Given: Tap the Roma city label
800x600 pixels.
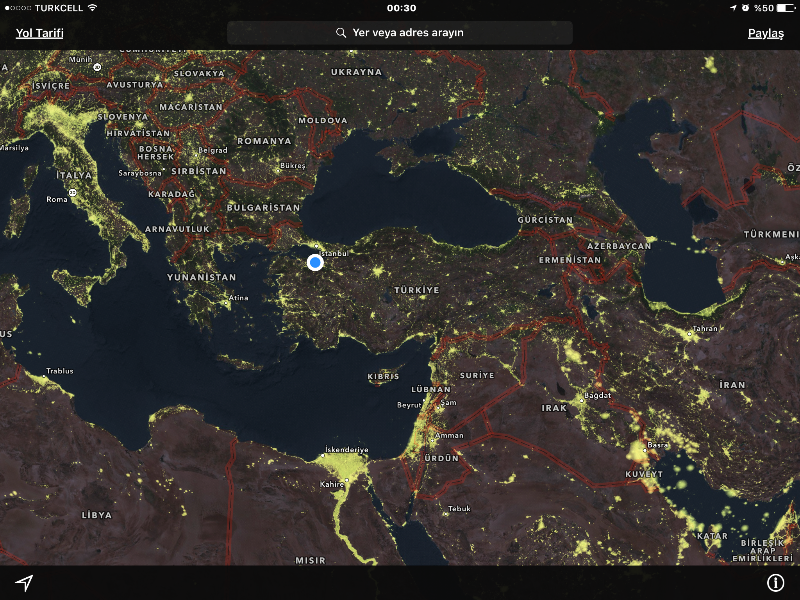Looking at the screenshot, I should point(57,200).
